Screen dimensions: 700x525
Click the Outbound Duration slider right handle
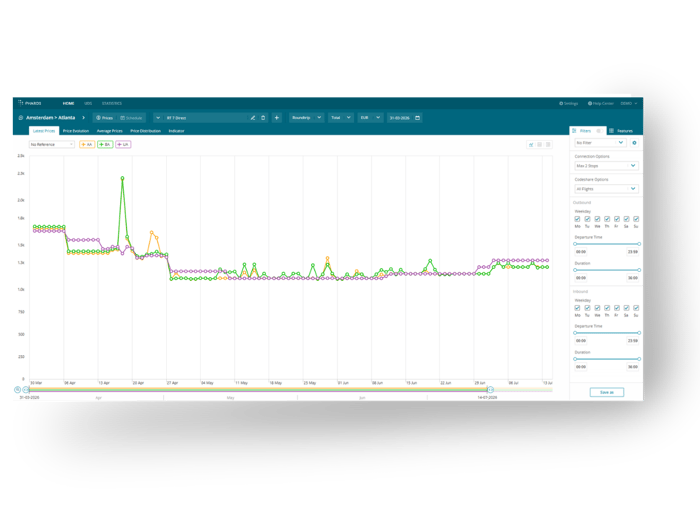click(x=639, y=270)
